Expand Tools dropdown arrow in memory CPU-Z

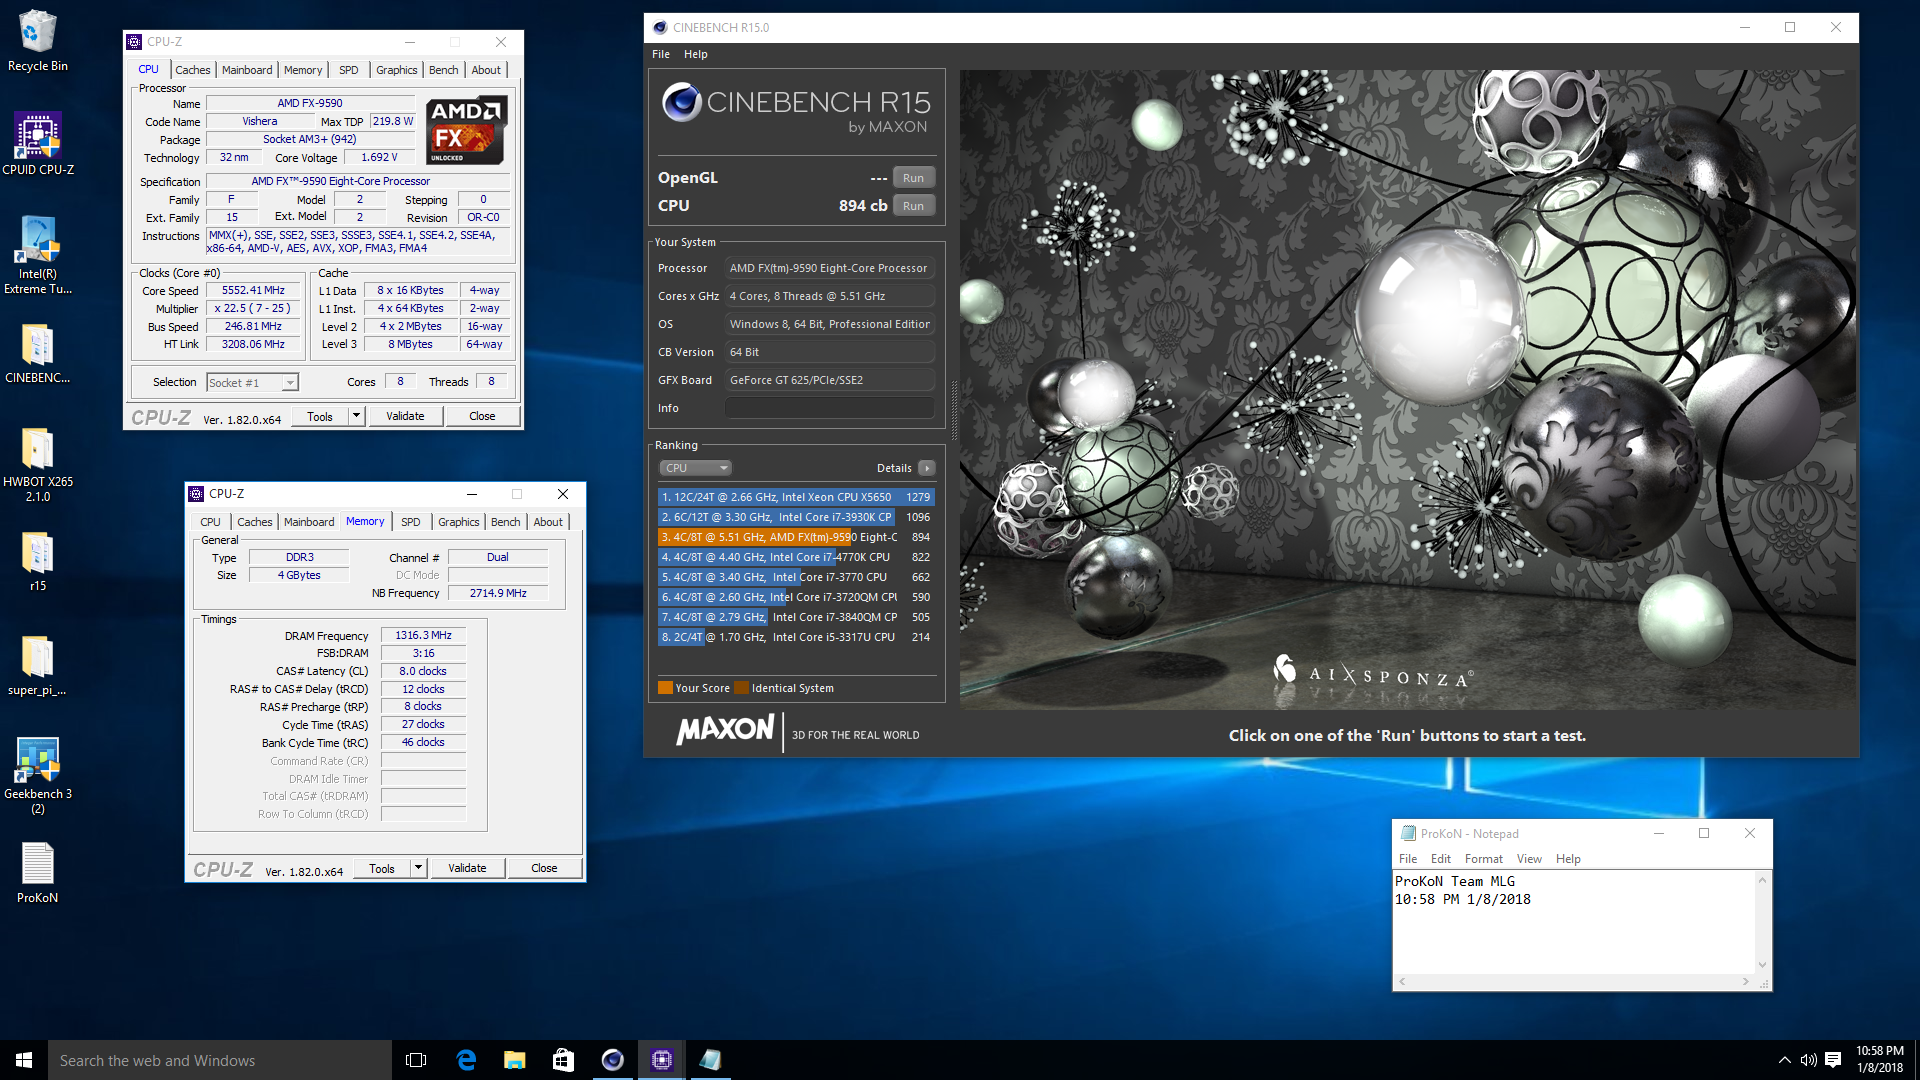[419, 868]
